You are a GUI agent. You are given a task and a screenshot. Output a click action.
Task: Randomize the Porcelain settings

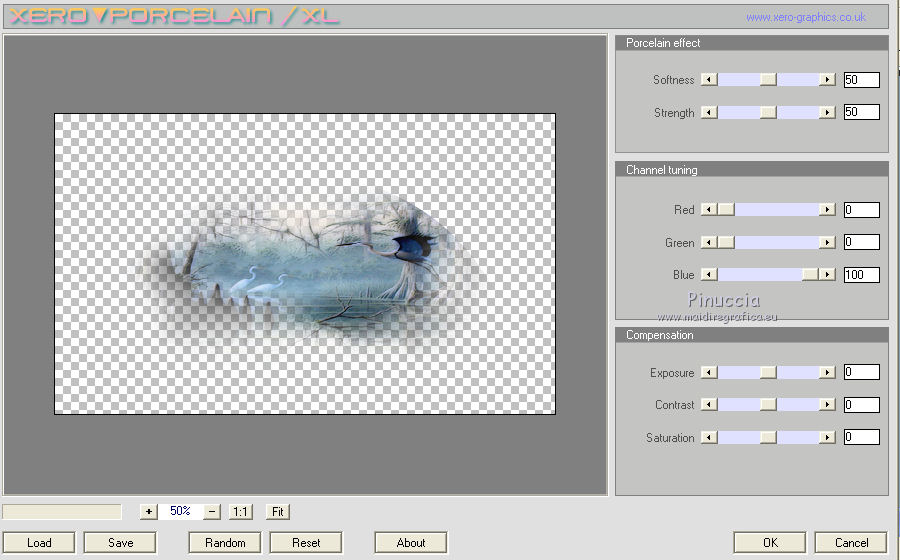(x=225, y=542)
